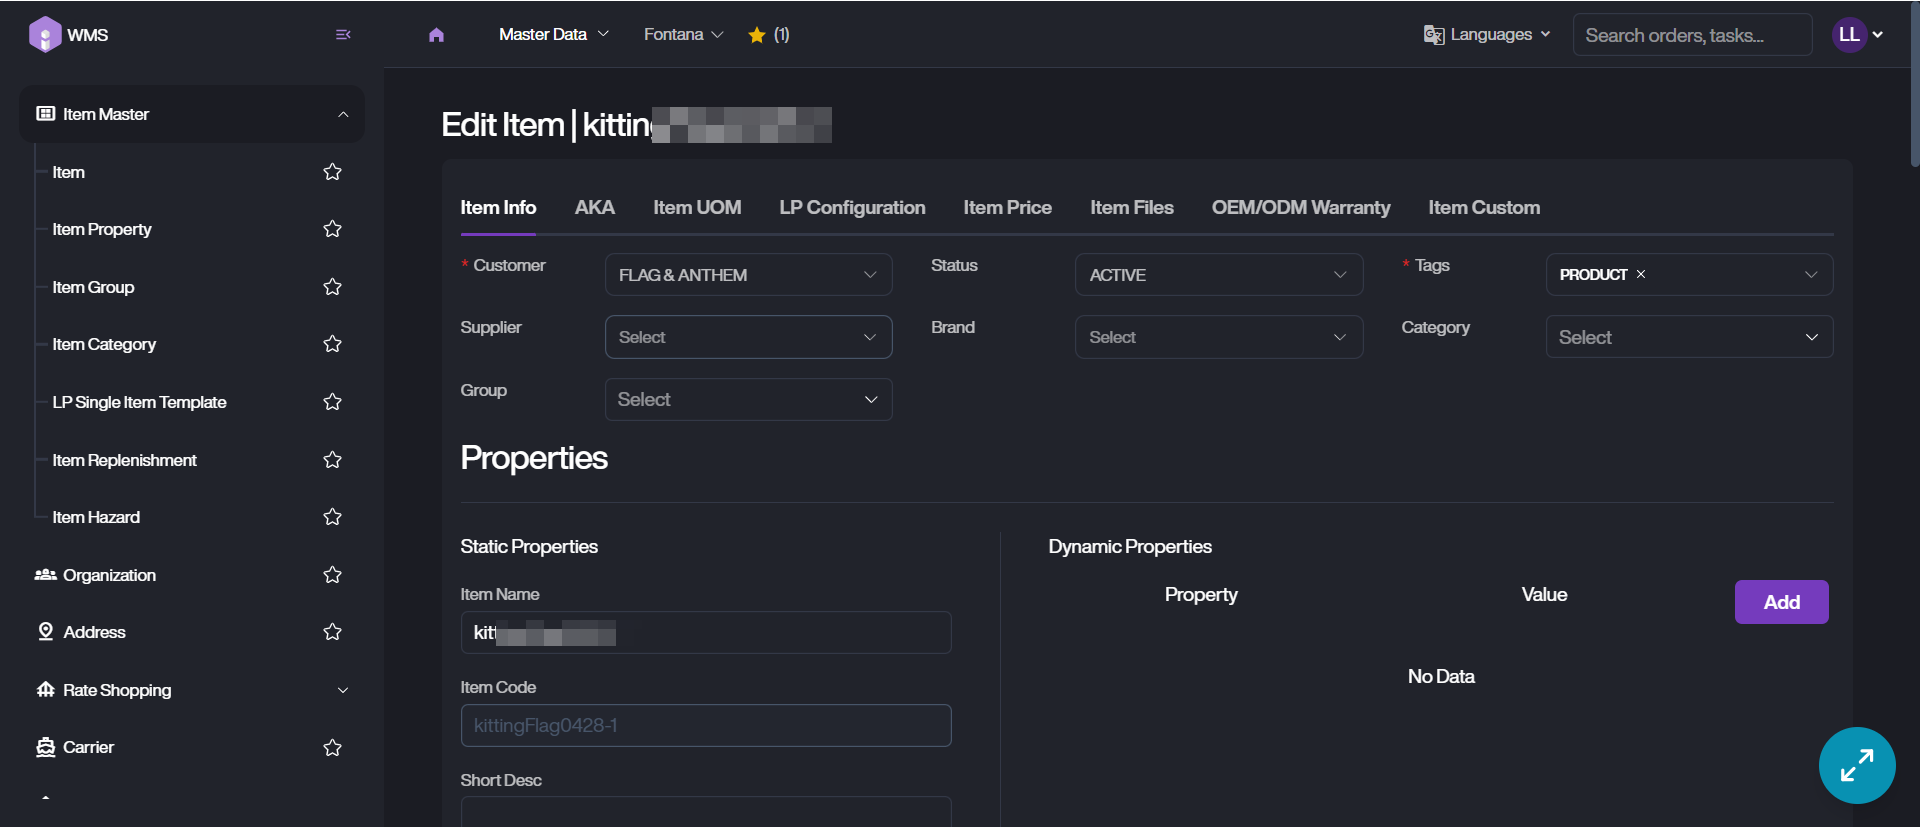The width and height of the screenshot is (1920, 827).
Task: Open the Languages translate menu
Action: click(1487, 35)
